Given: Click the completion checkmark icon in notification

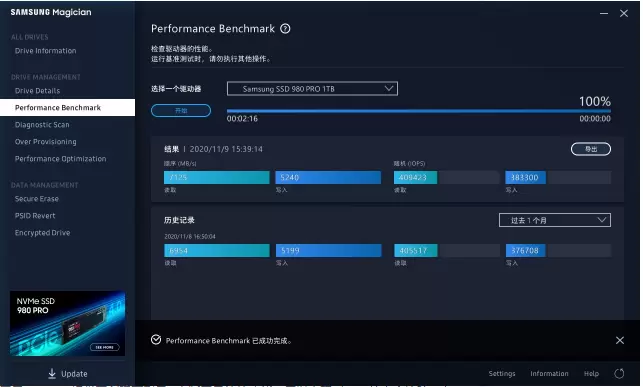Looking at the screenshot, I should (x=156, y=340).
